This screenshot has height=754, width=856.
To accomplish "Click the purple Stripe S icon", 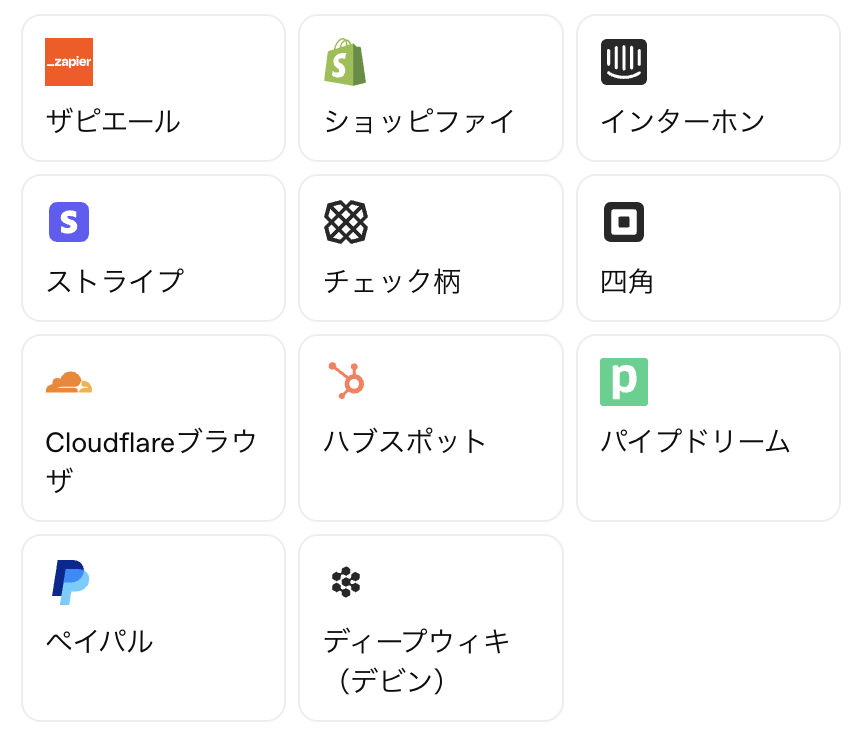I will click(69, 222).
